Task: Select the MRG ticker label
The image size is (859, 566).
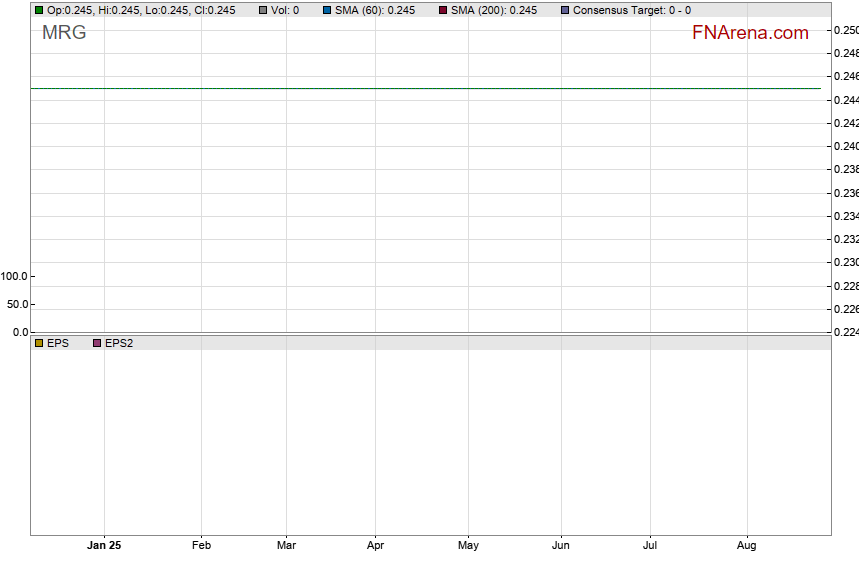Action: click(x=64, y=33)
